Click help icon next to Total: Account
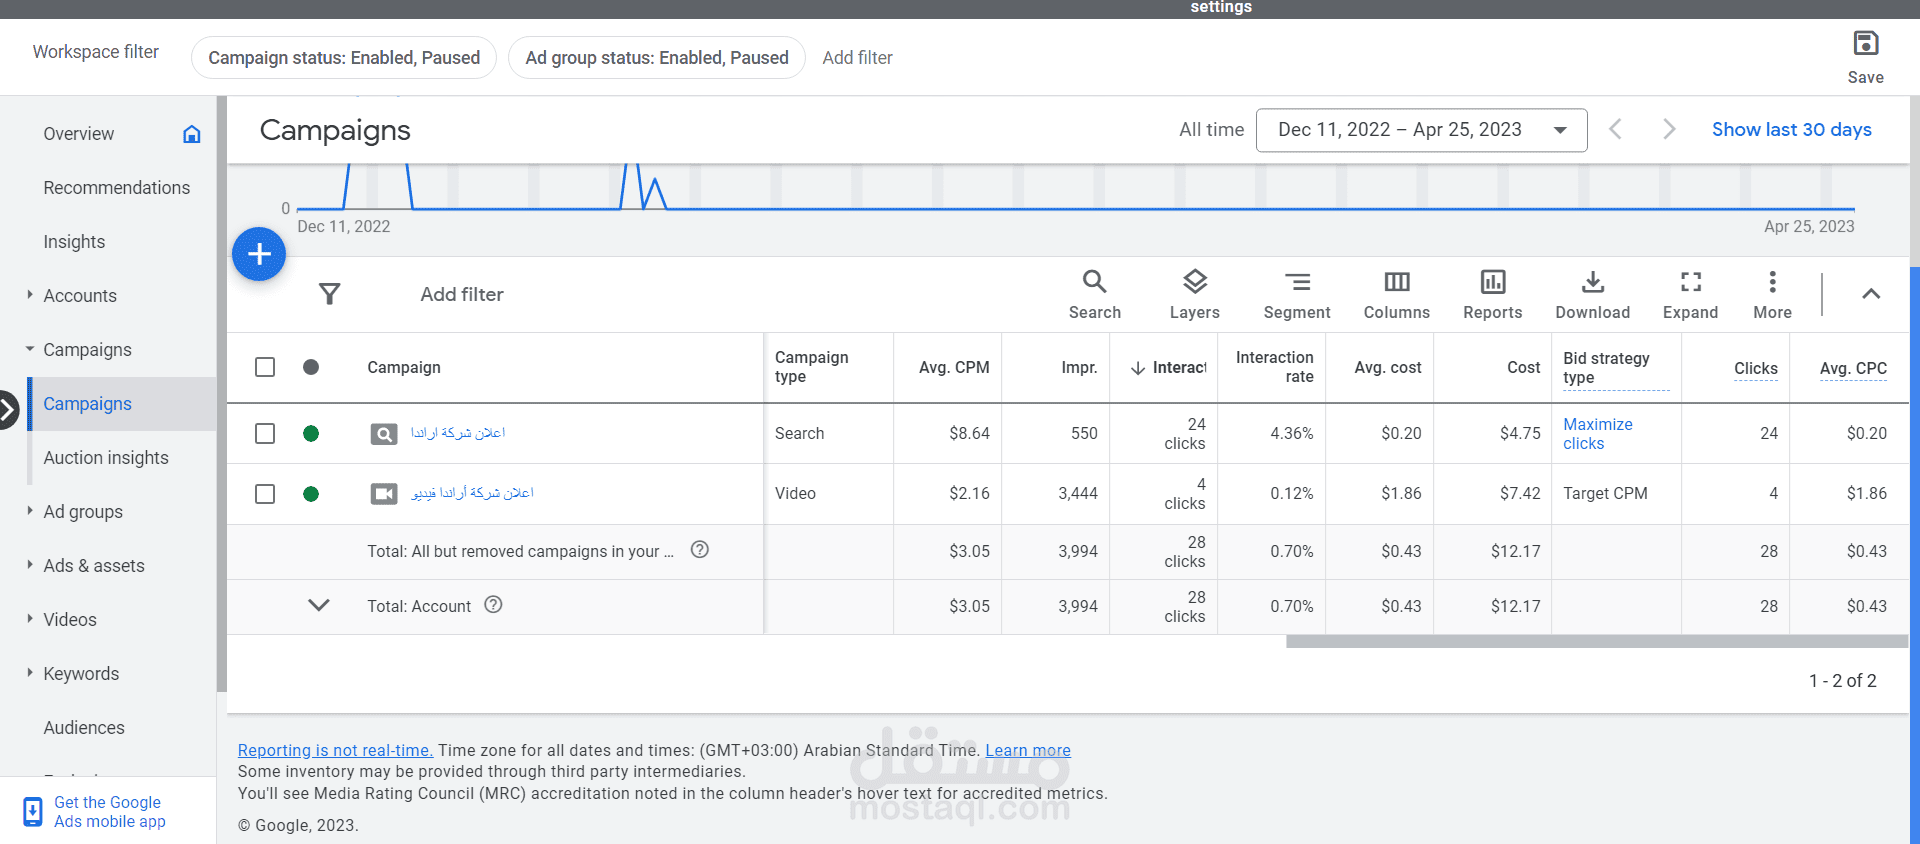This screenshot has height=844, width=1920. click(493, 604)
